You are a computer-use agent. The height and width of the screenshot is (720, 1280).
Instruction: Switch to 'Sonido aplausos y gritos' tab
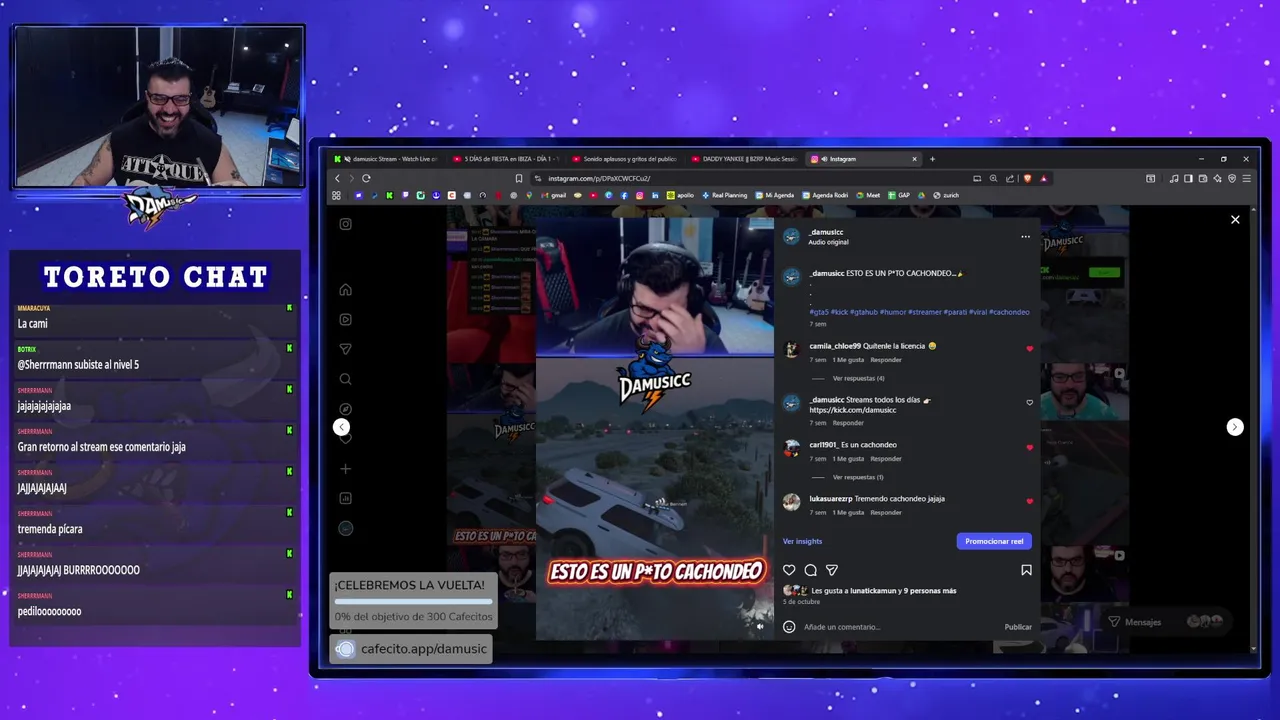tap(625, 159)
